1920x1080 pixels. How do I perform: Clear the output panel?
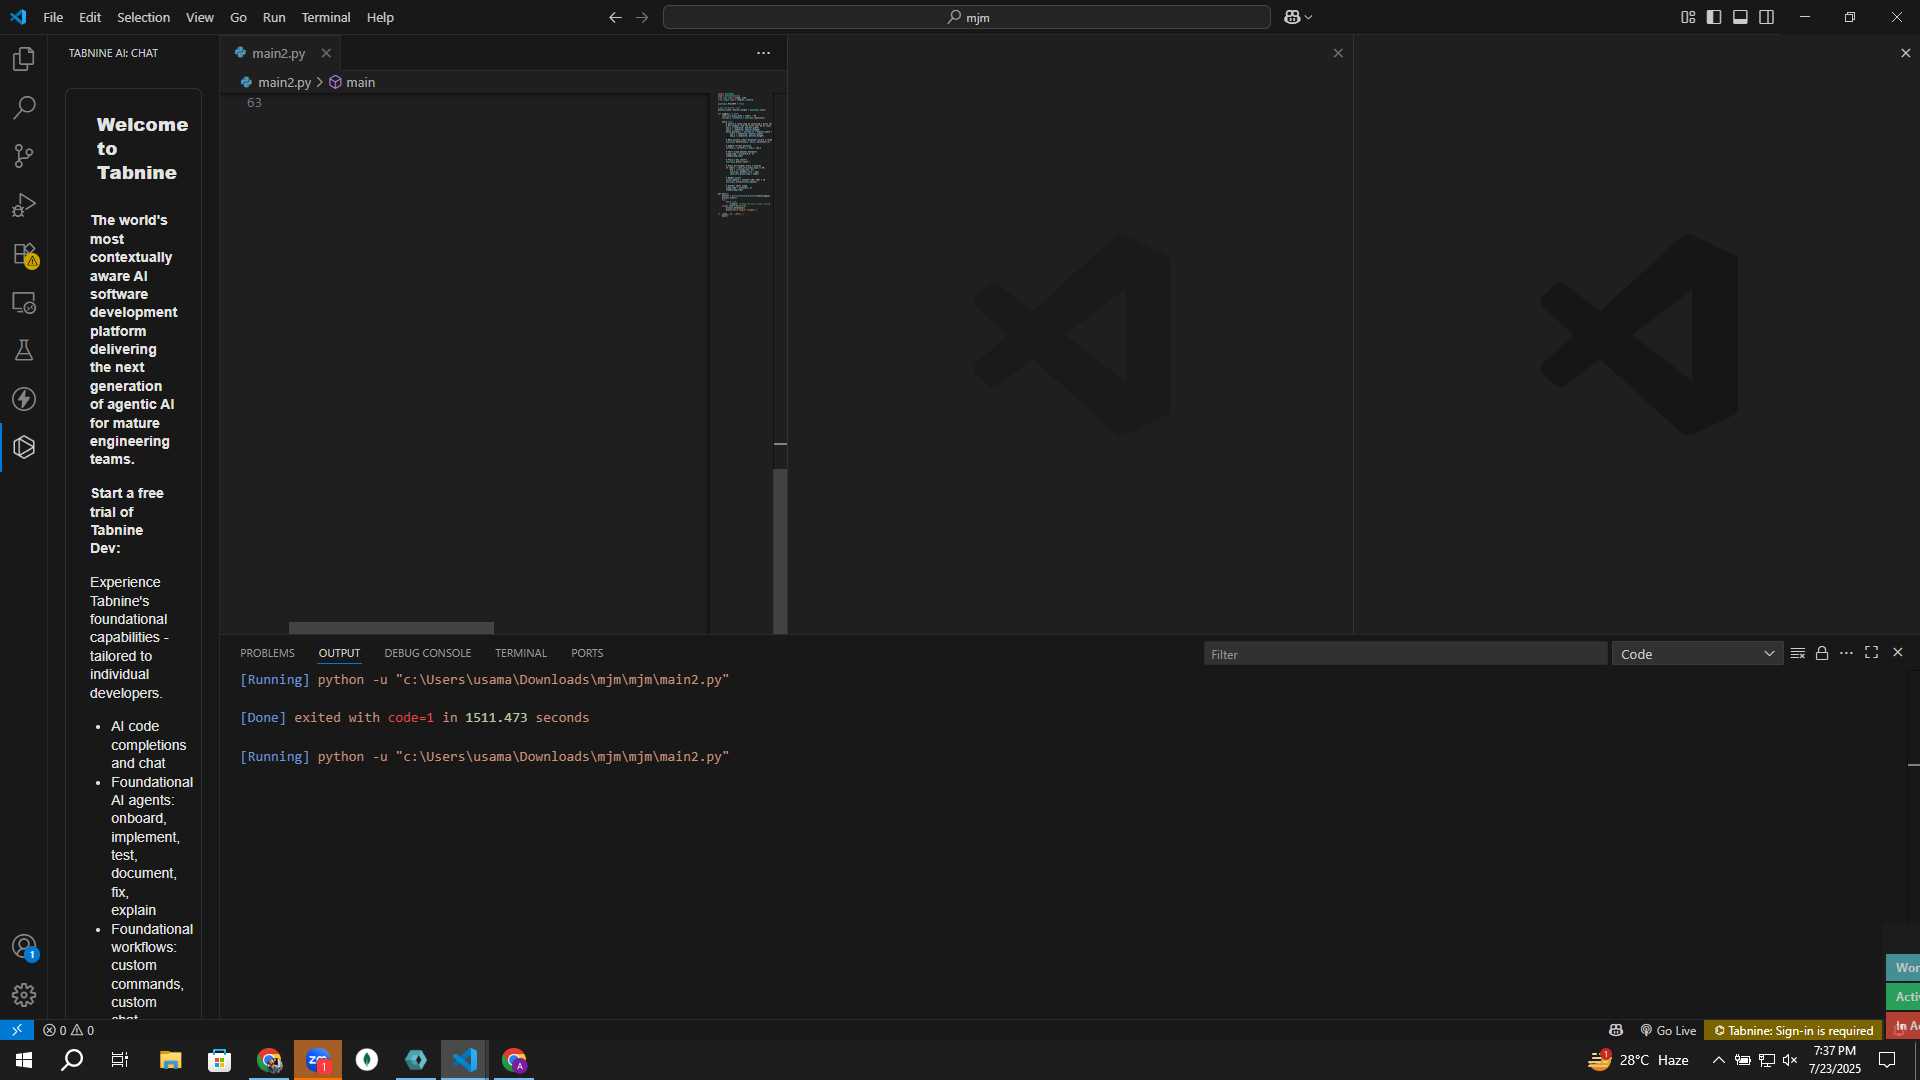1797,653
